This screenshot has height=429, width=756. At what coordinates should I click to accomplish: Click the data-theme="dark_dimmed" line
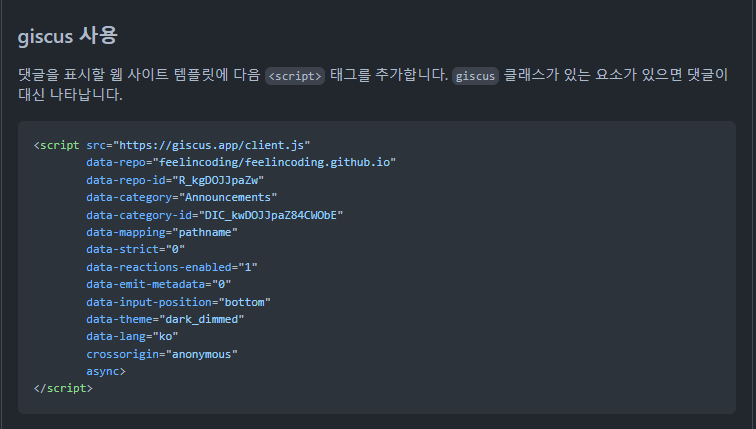click(165, 320)
